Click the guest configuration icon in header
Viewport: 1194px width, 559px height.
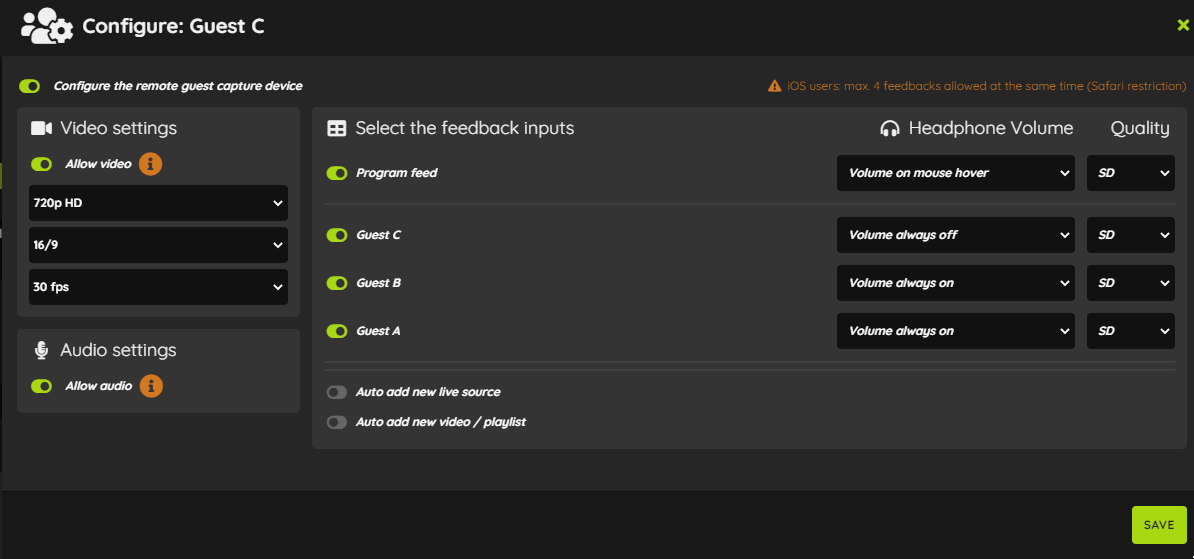(x=47, y=25)
